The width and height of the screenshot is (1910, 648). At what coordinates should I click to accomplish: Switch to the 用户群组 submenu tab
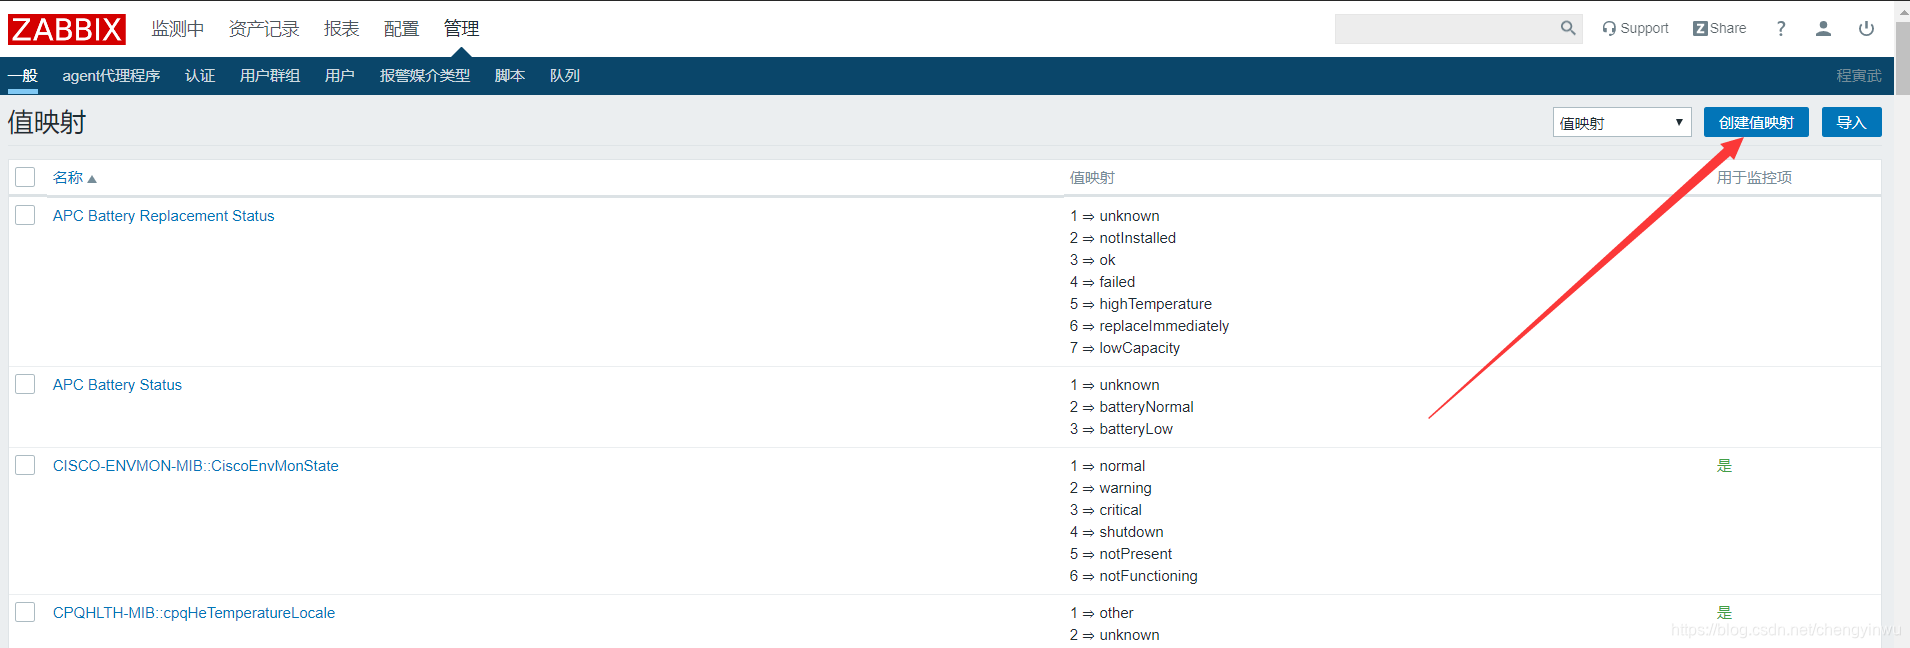click(x=270, y=76)
